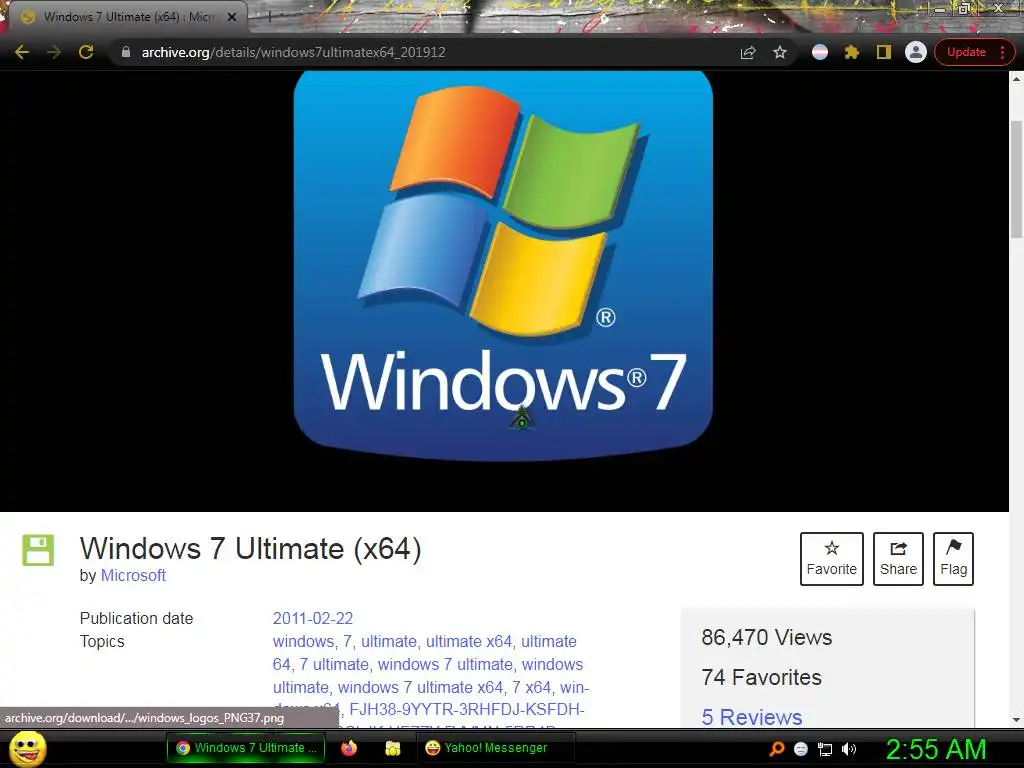The width and height of the screenshot is (1024, 768).
Task: Click the address bar URL
Action: point(293,52)
